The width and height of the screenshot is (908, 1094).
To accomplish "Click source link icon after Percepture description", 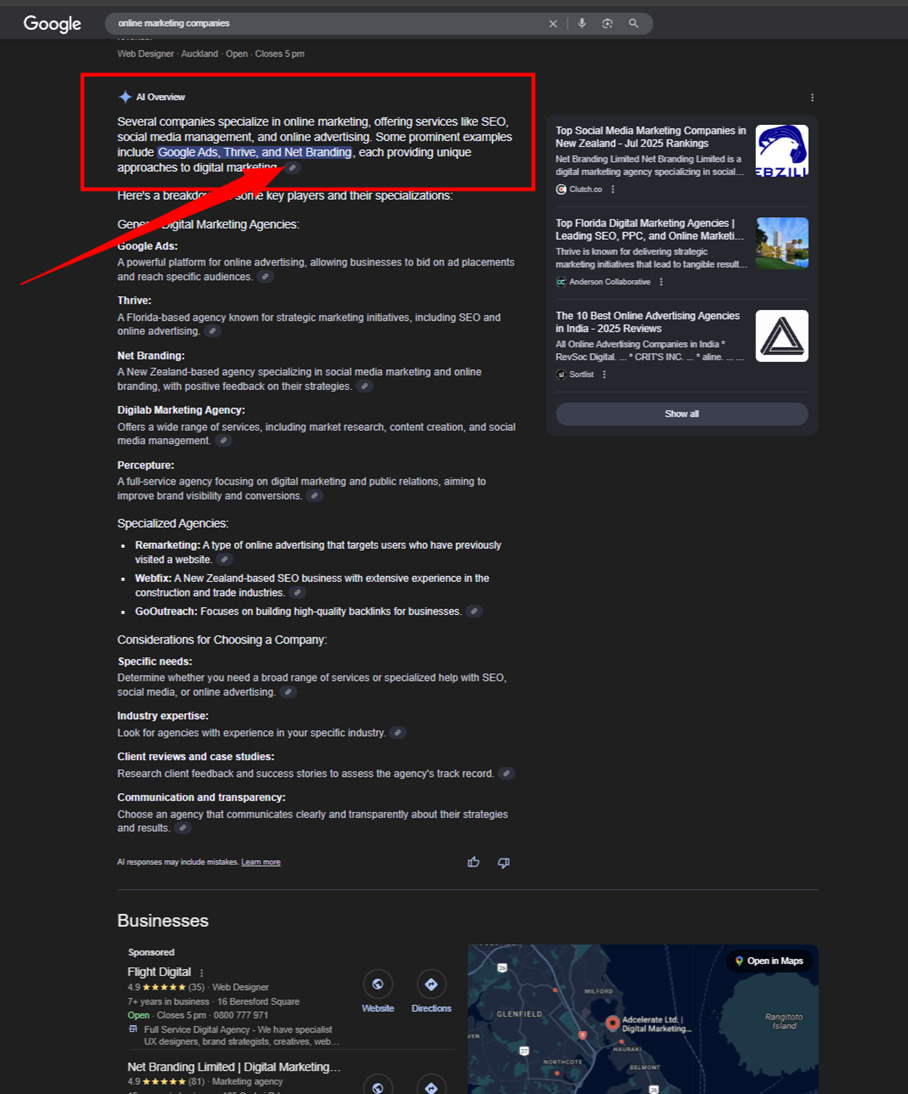I will tap(315, 496).
